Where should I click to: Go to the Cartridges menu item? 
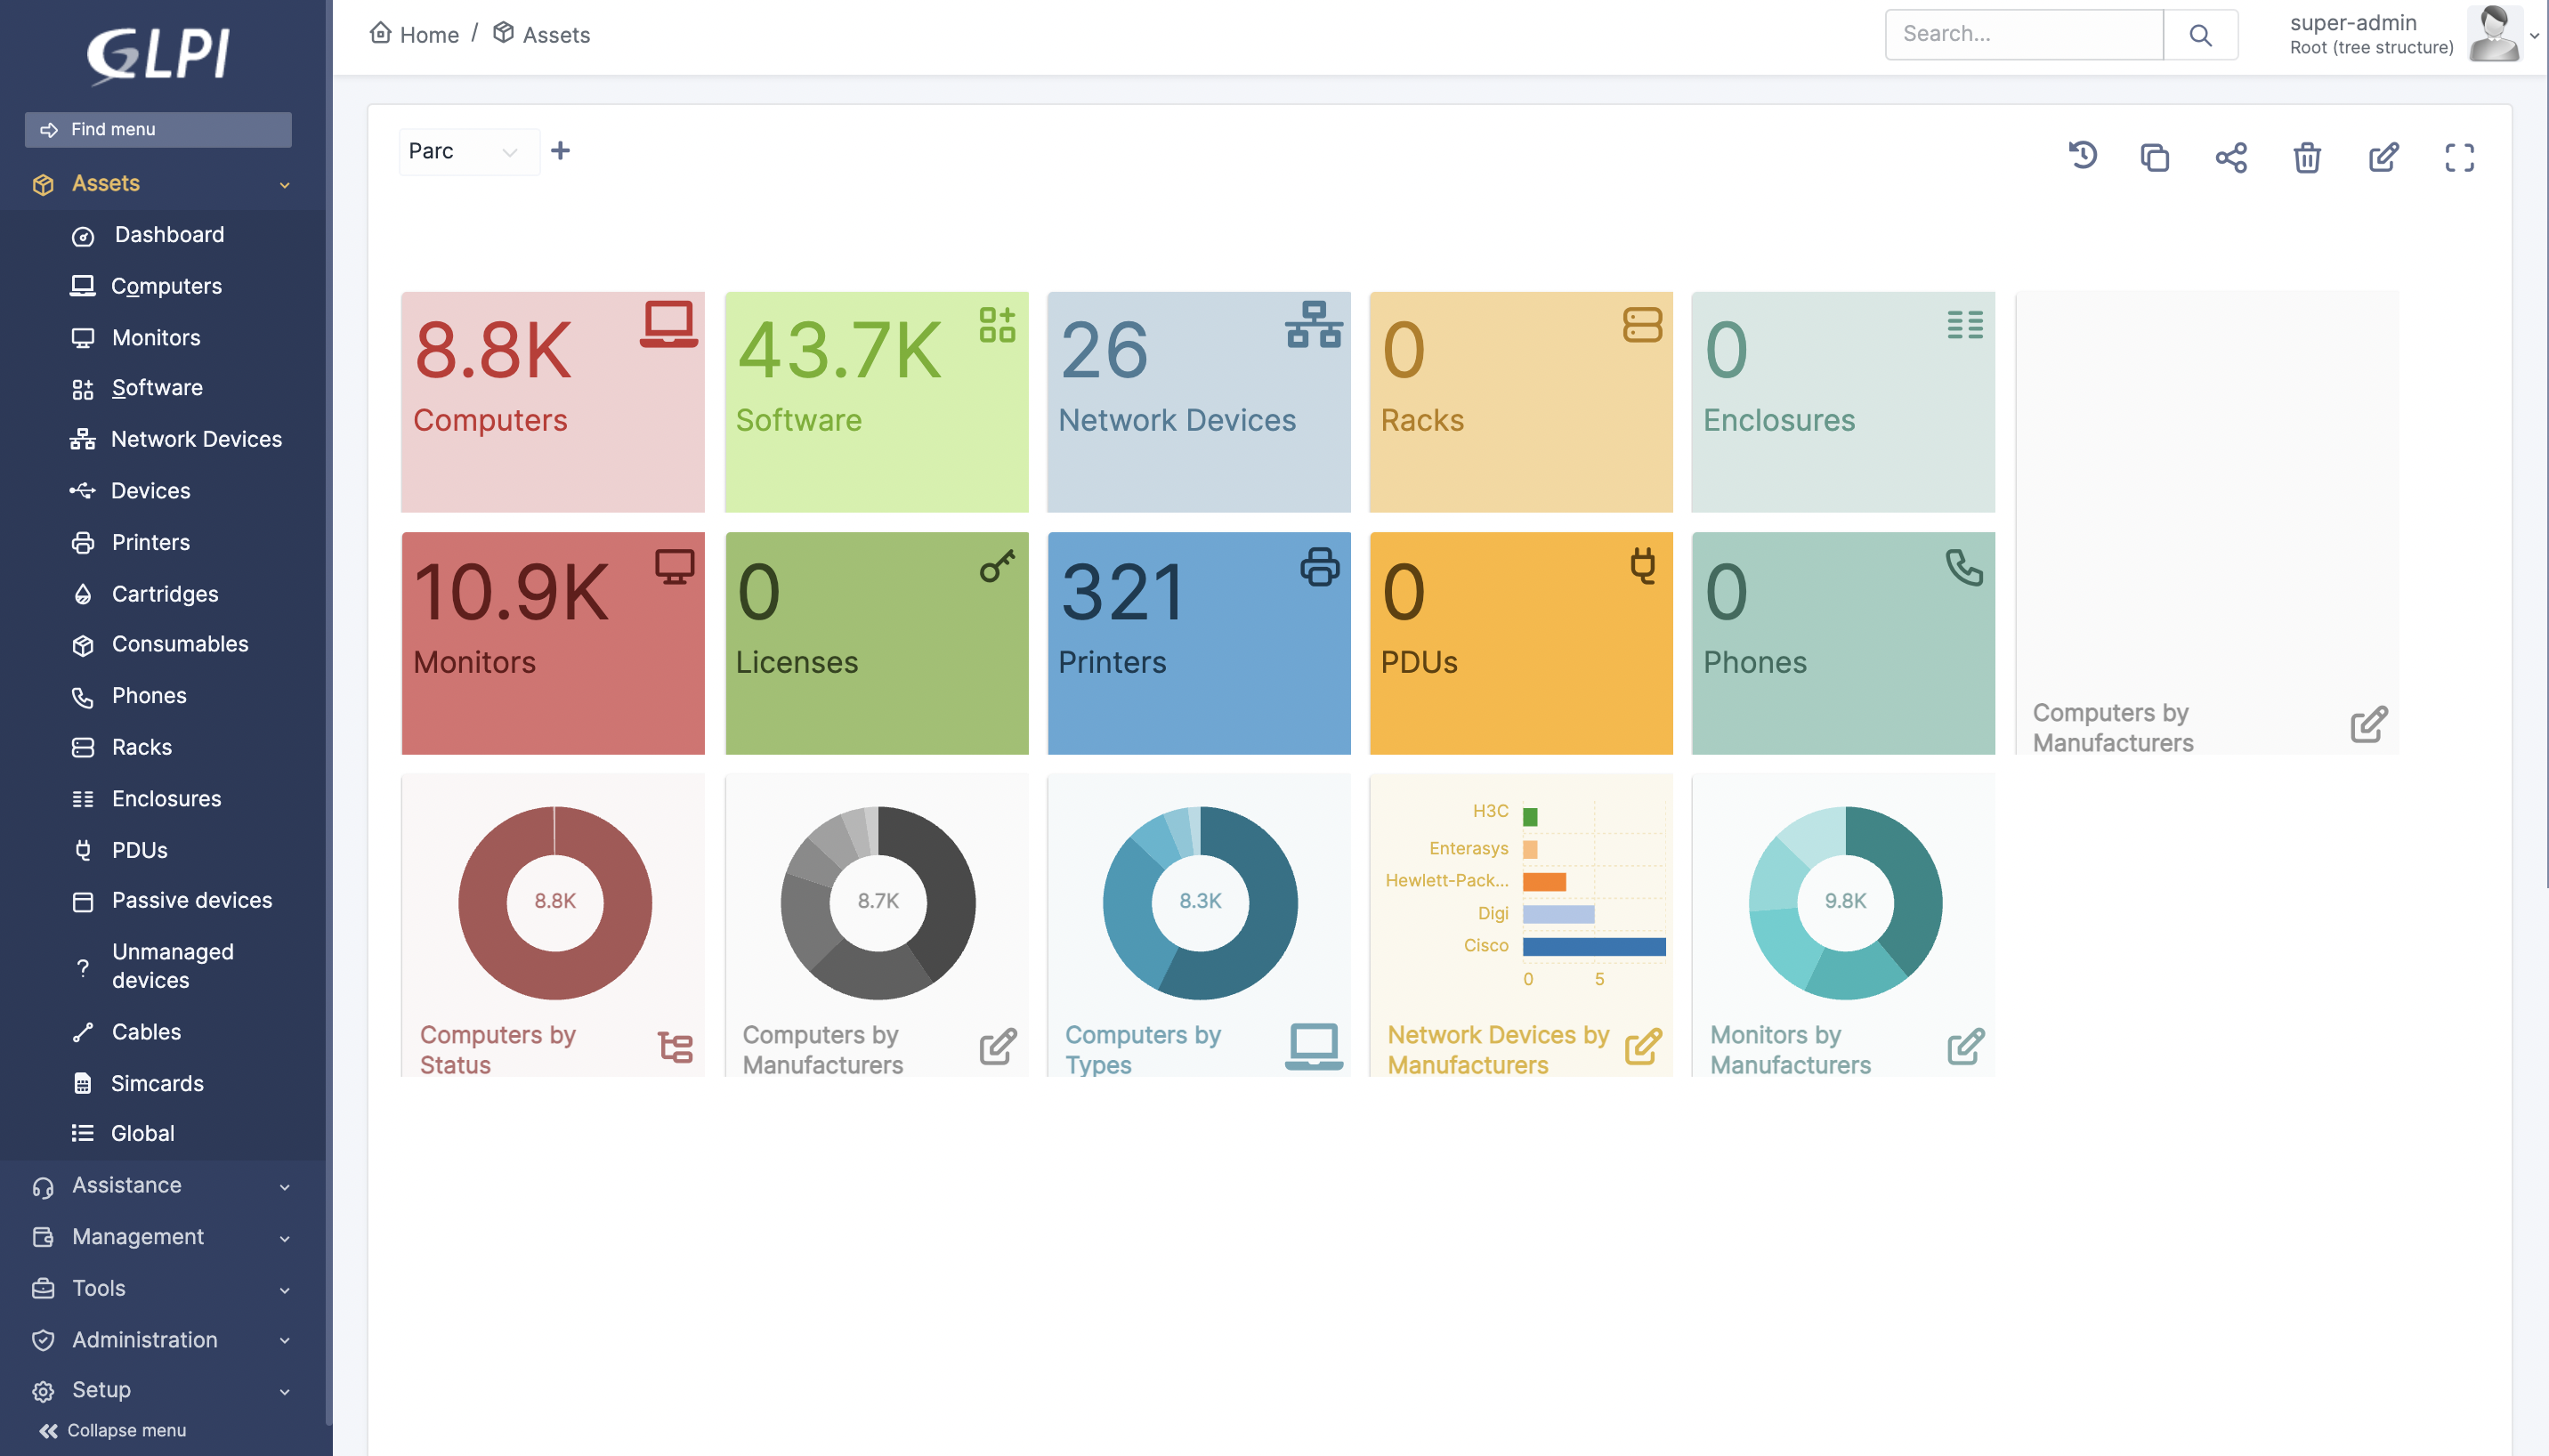click(165, 594)
